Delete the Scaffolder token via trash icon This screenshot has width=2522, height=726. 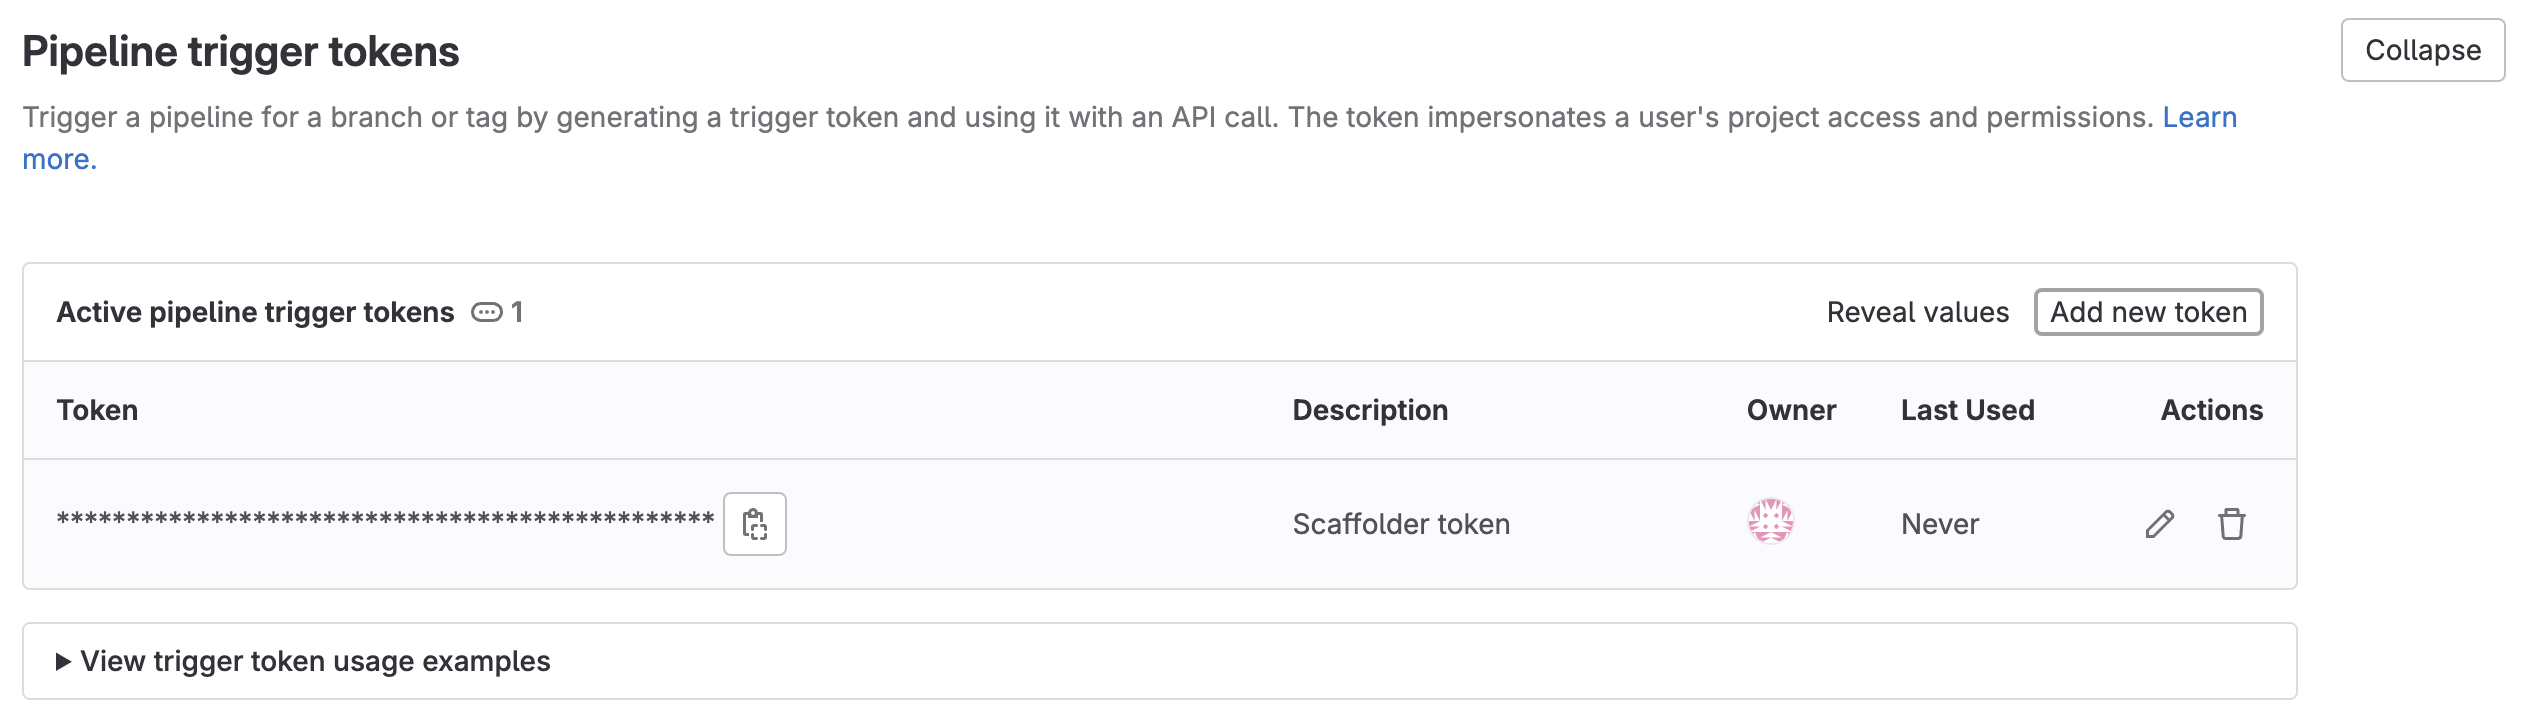click(x=2231, y=524)
